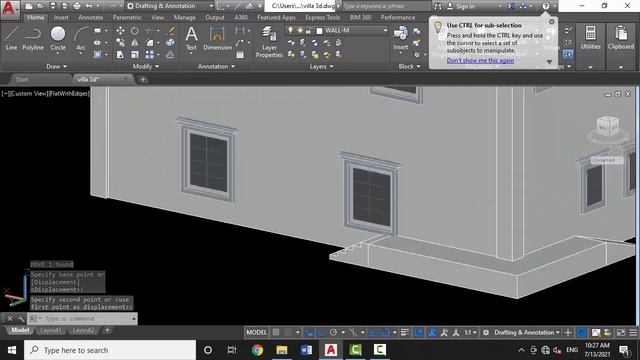Viewport: 640px width, 360px height.
Task: Expand the Block panel
Action: (409, 66)
